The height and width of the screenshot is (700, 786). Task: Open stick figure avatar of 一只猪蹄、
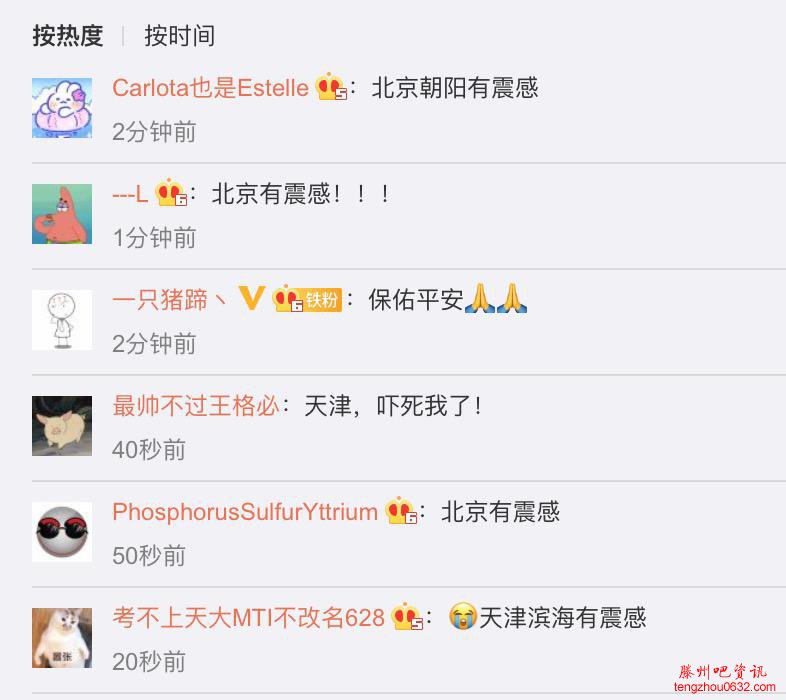[62, 320]
